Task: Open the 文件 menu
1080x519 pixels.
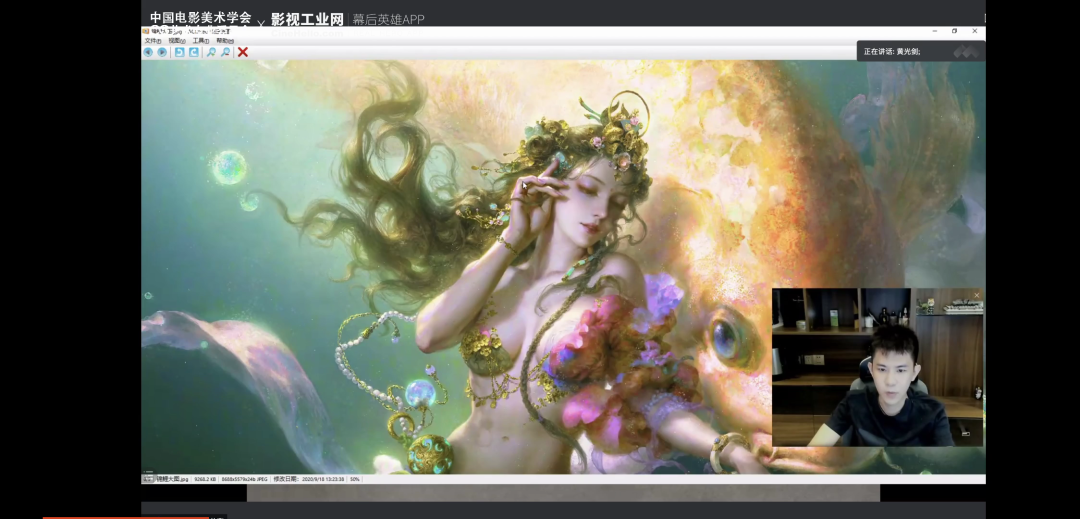Action: [x=153, y=41]
